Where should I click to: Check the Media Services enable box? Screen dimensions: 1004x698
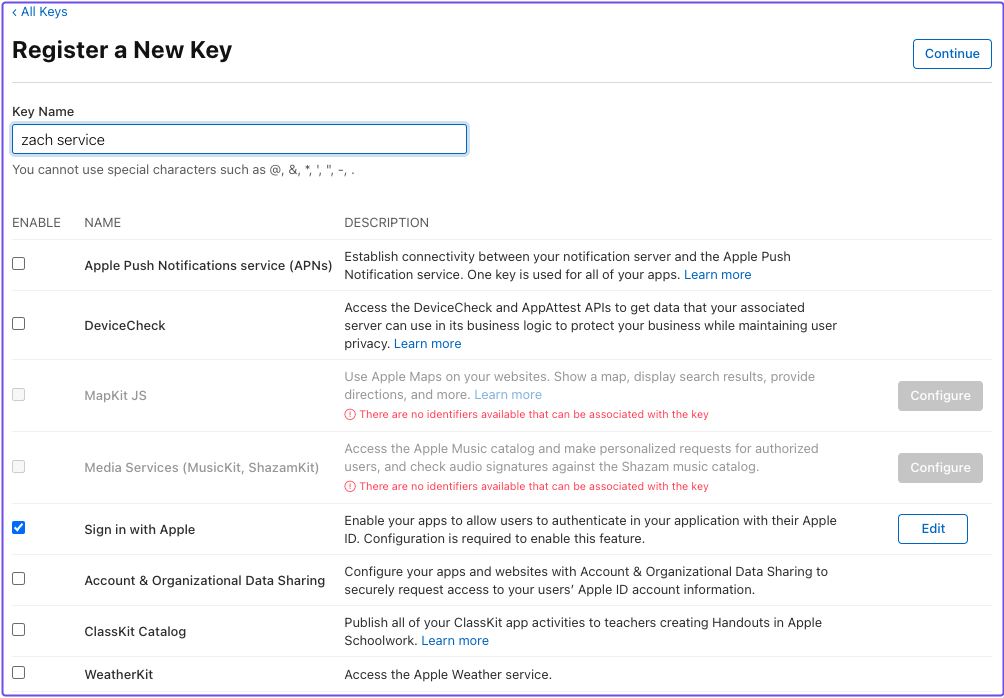pos(17,467)
